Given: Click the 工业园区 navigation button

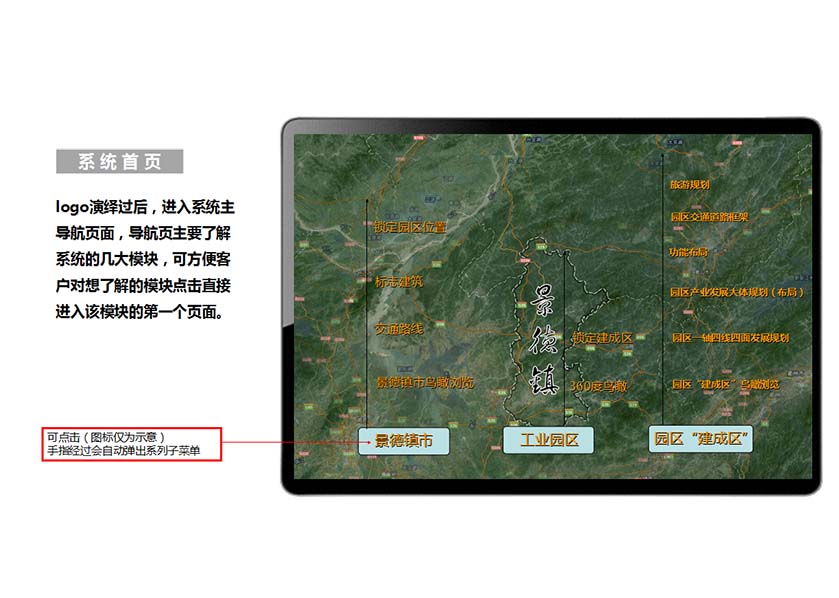Looking at the screenshot, I should pos(550,440).
